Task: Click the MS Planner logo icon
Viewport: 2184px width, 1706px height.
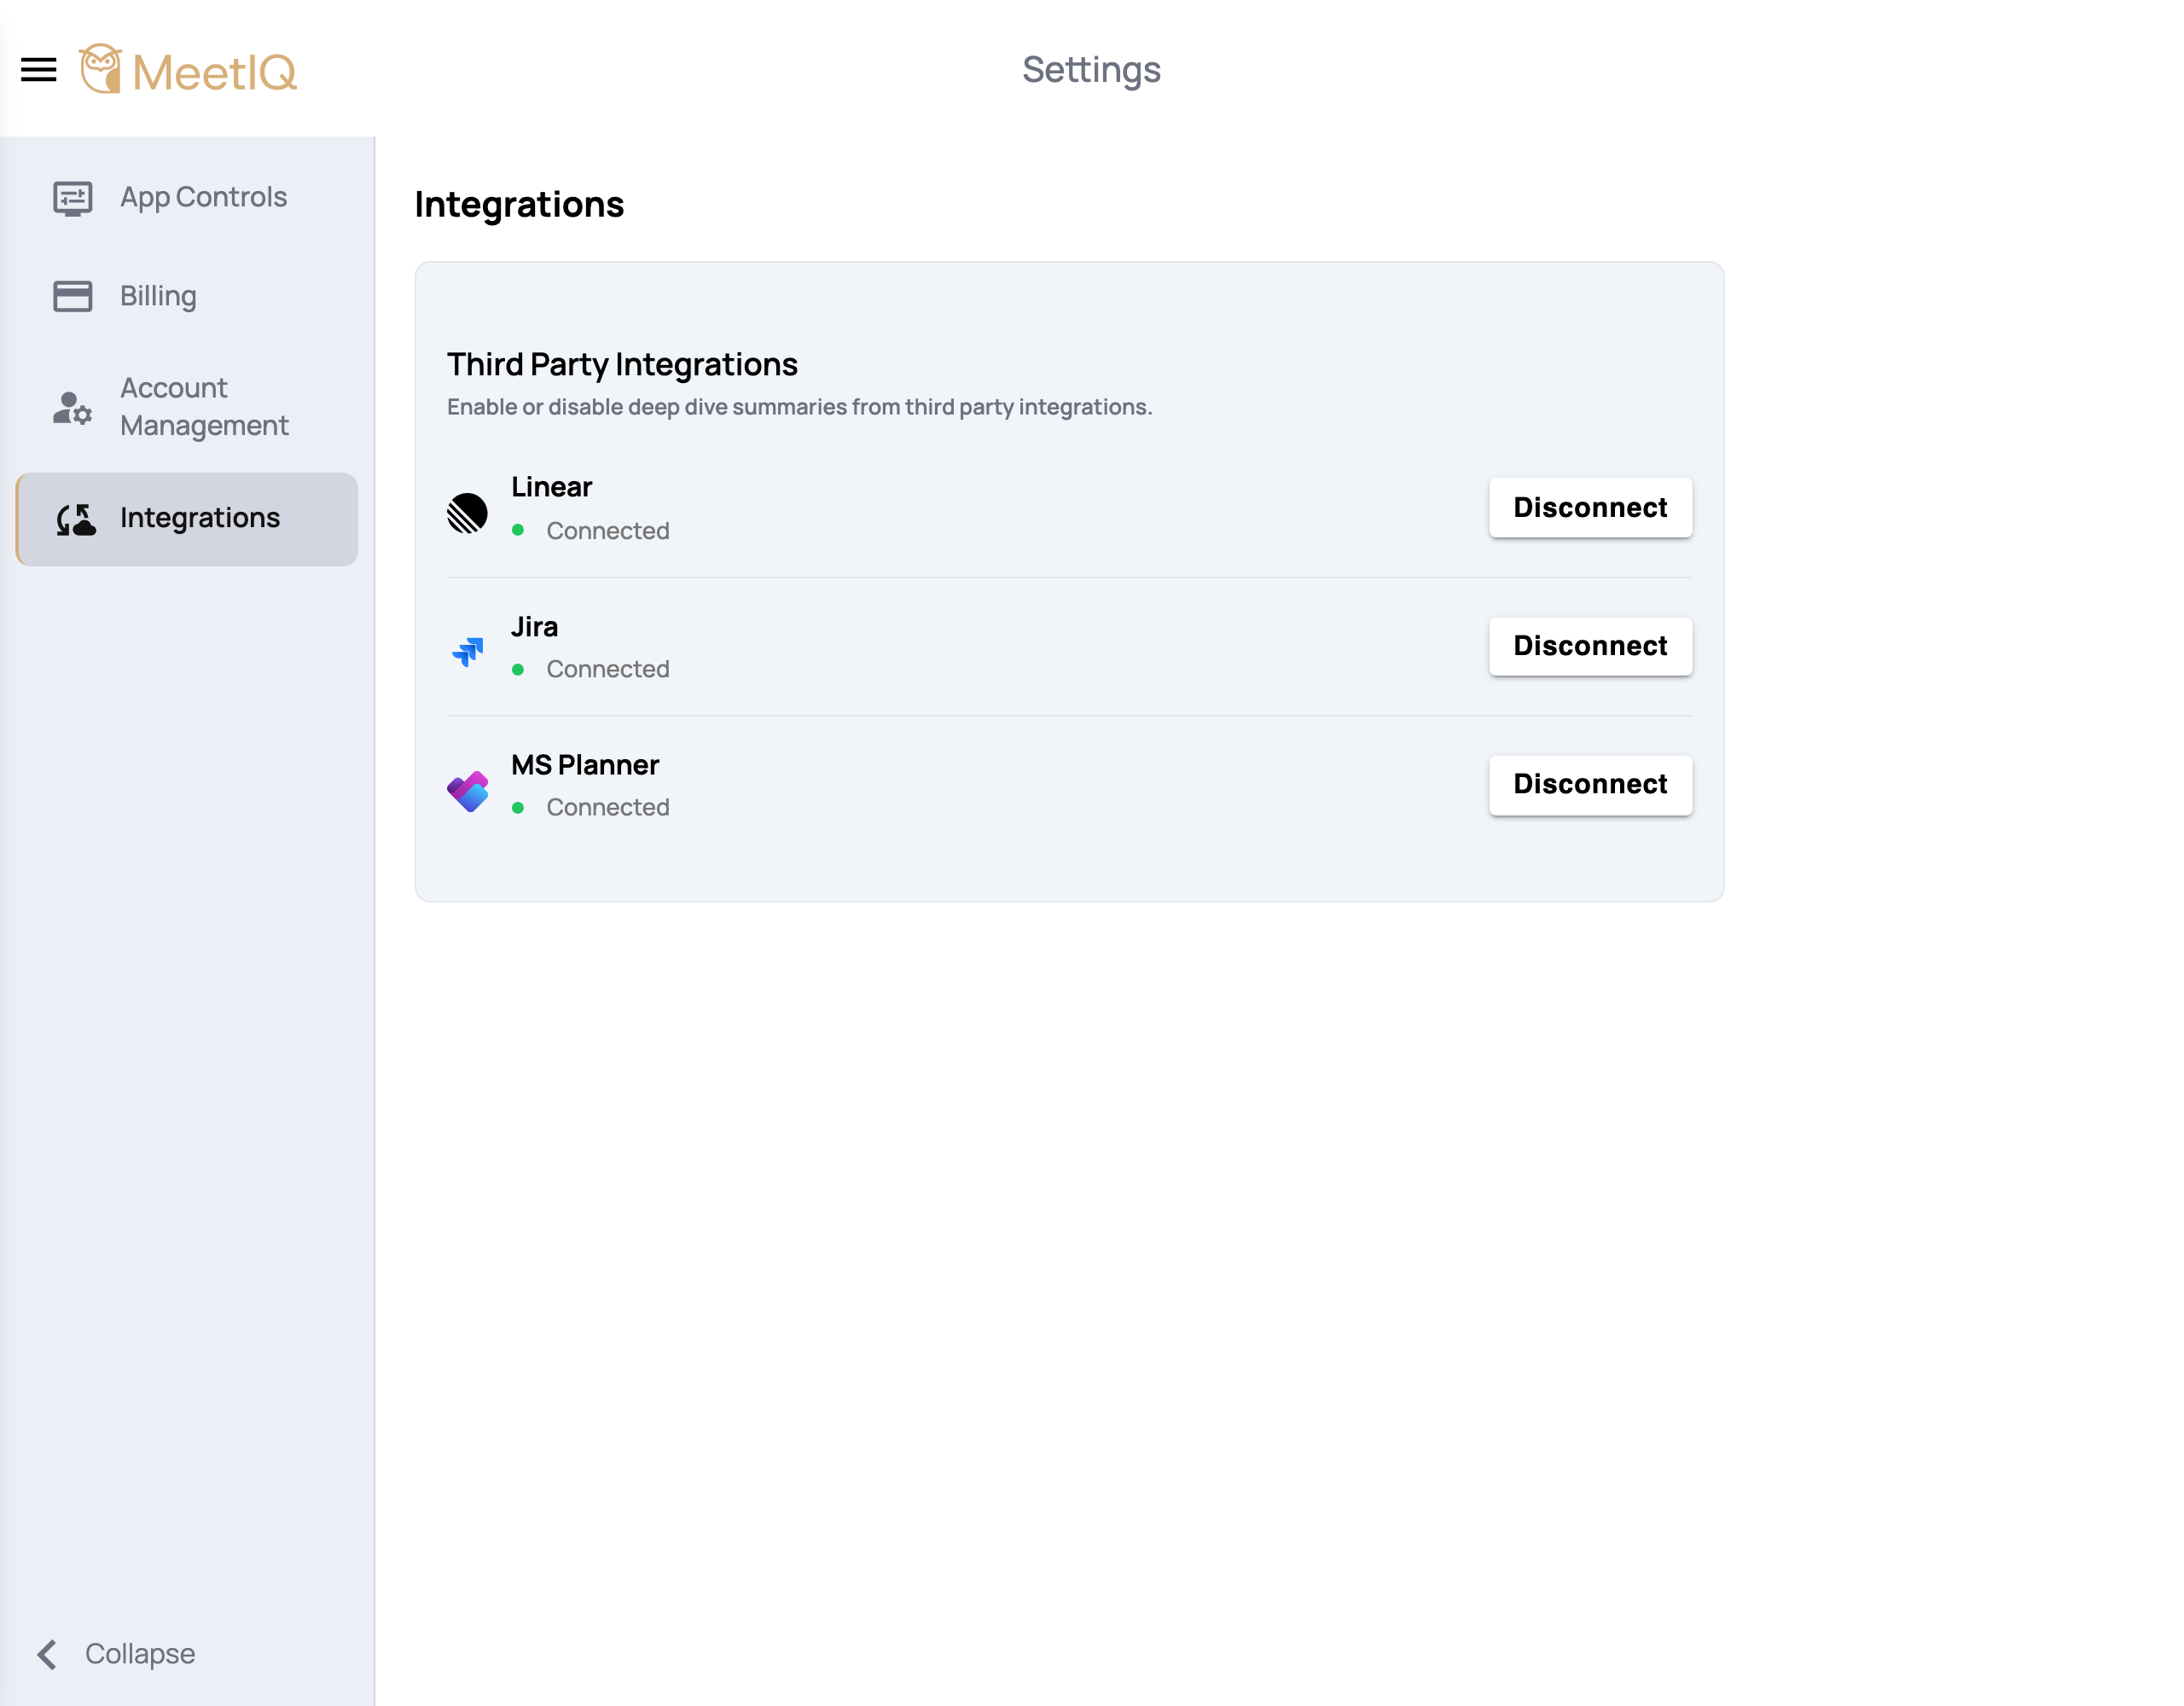Action: [x=467, y=791]
